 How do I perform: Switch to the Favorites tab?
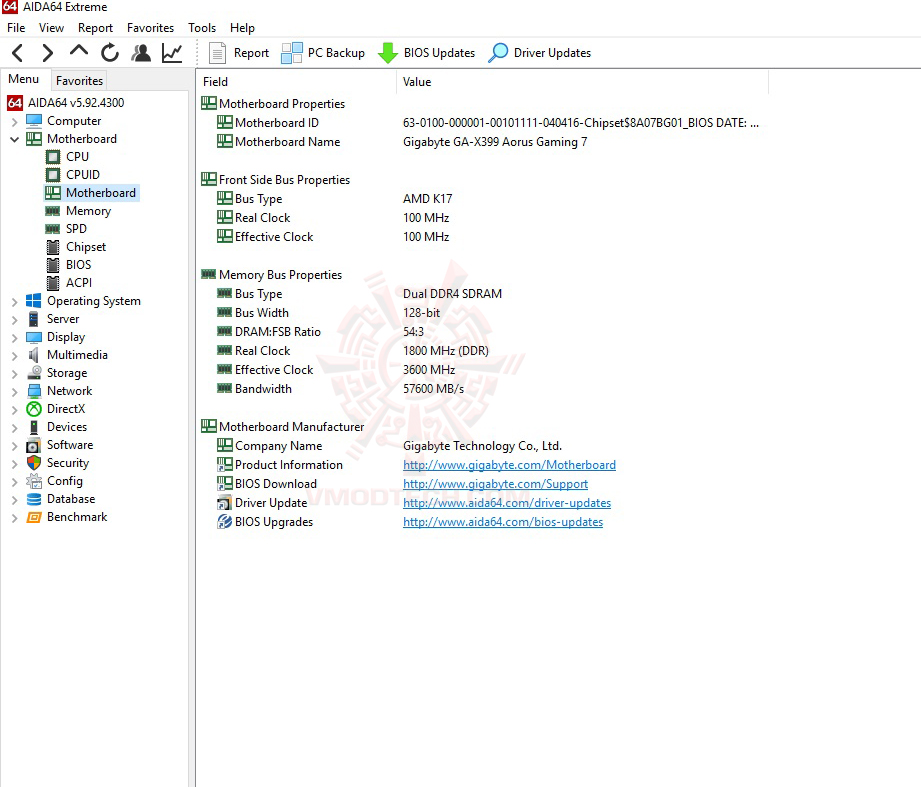79,80
